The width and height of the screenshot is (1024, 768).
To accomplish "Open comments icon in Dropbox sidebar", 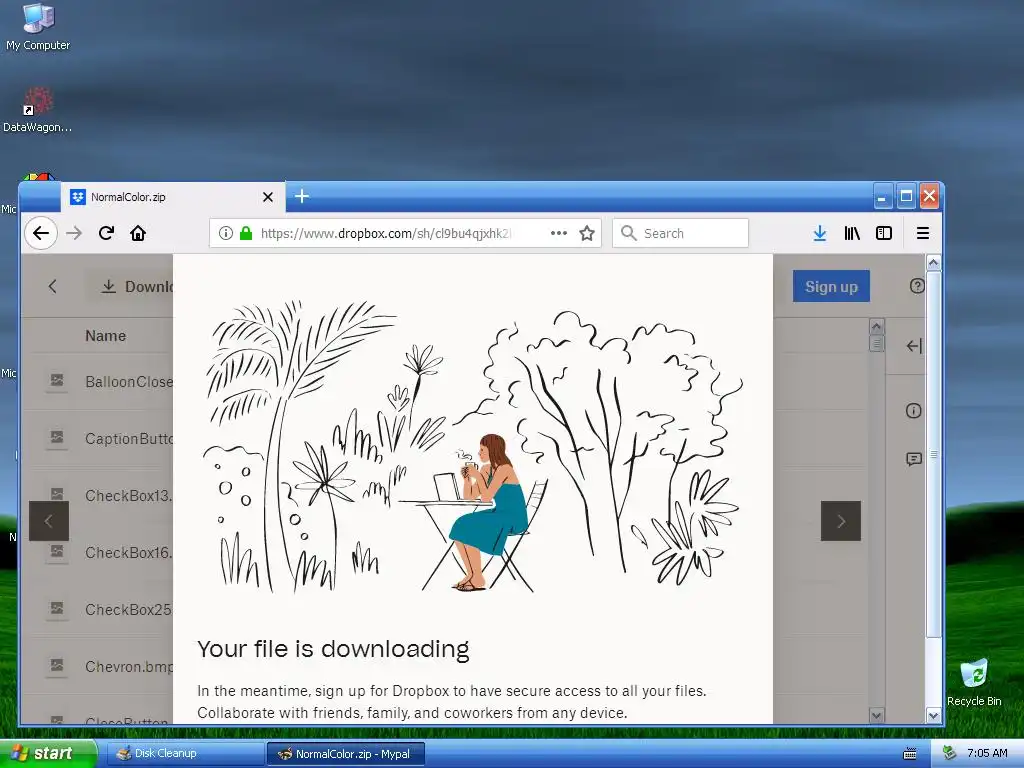I will pos(914,459).
